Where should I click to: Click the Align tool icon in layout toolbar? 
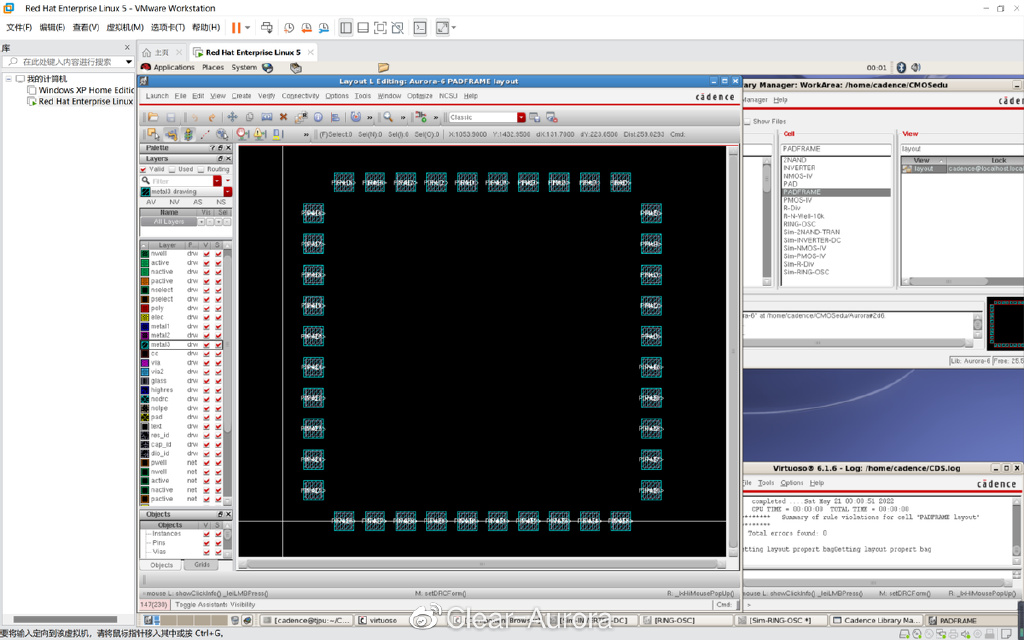point(335,118)
